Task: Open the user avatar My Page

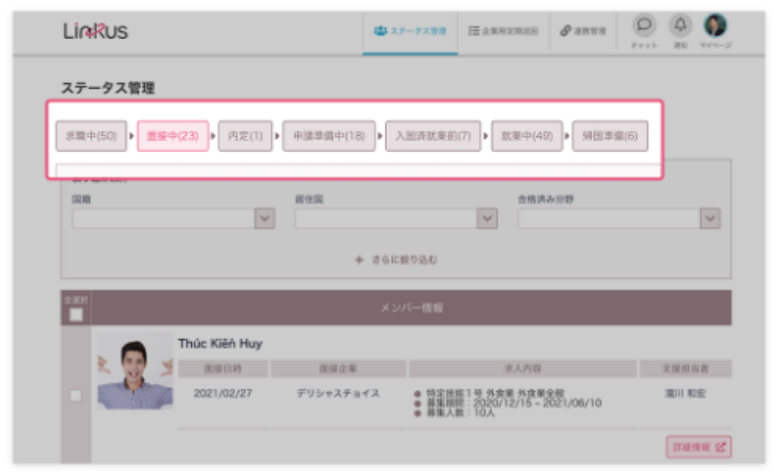Action: click(x=715, y=25)
